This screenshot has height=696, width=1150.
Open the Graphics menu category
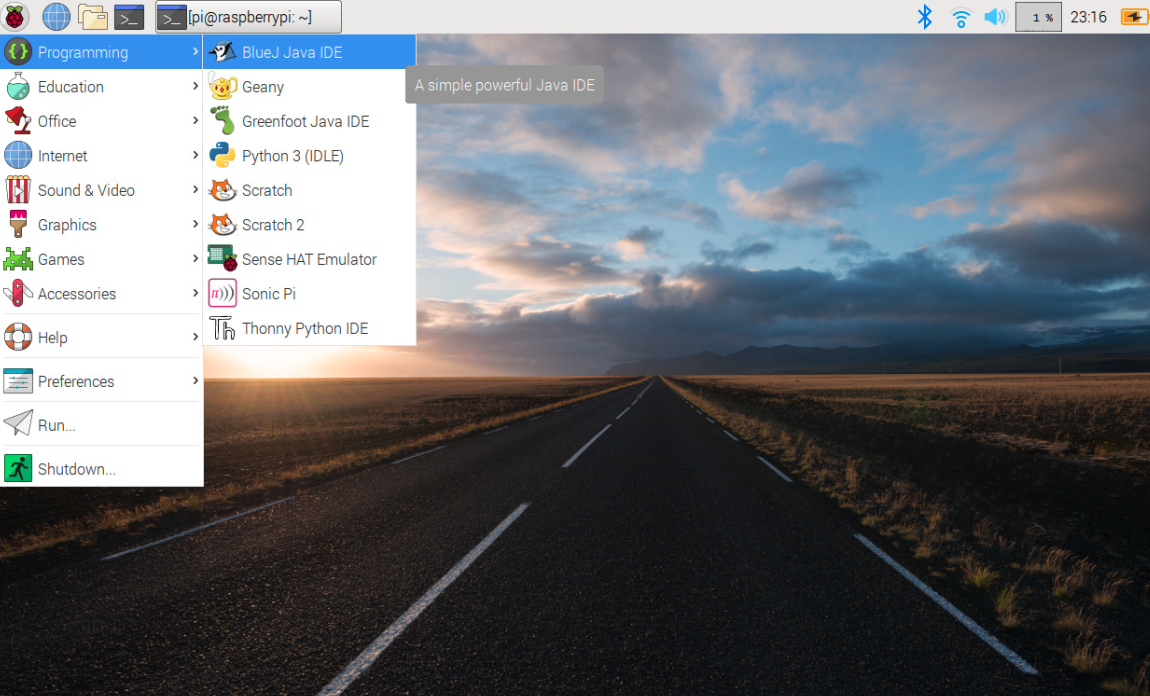(x=102, y=224)
